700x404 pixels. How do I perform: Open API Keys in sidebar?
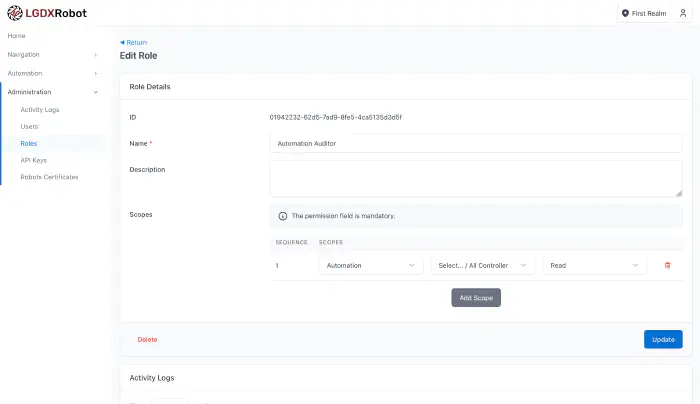pos(33,160)
